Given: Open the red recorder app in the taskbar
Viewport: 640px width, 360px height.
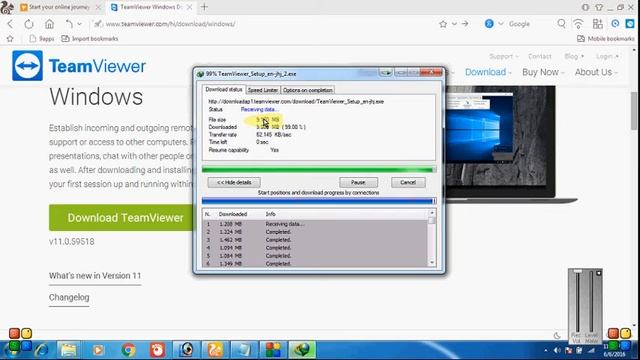Looking at the screenshot, I should tap(157, 350).
